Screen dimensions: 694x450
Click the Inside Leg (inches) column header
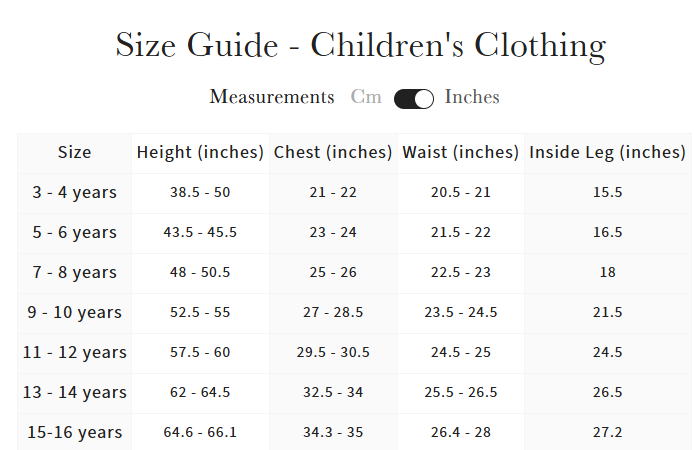607,153
